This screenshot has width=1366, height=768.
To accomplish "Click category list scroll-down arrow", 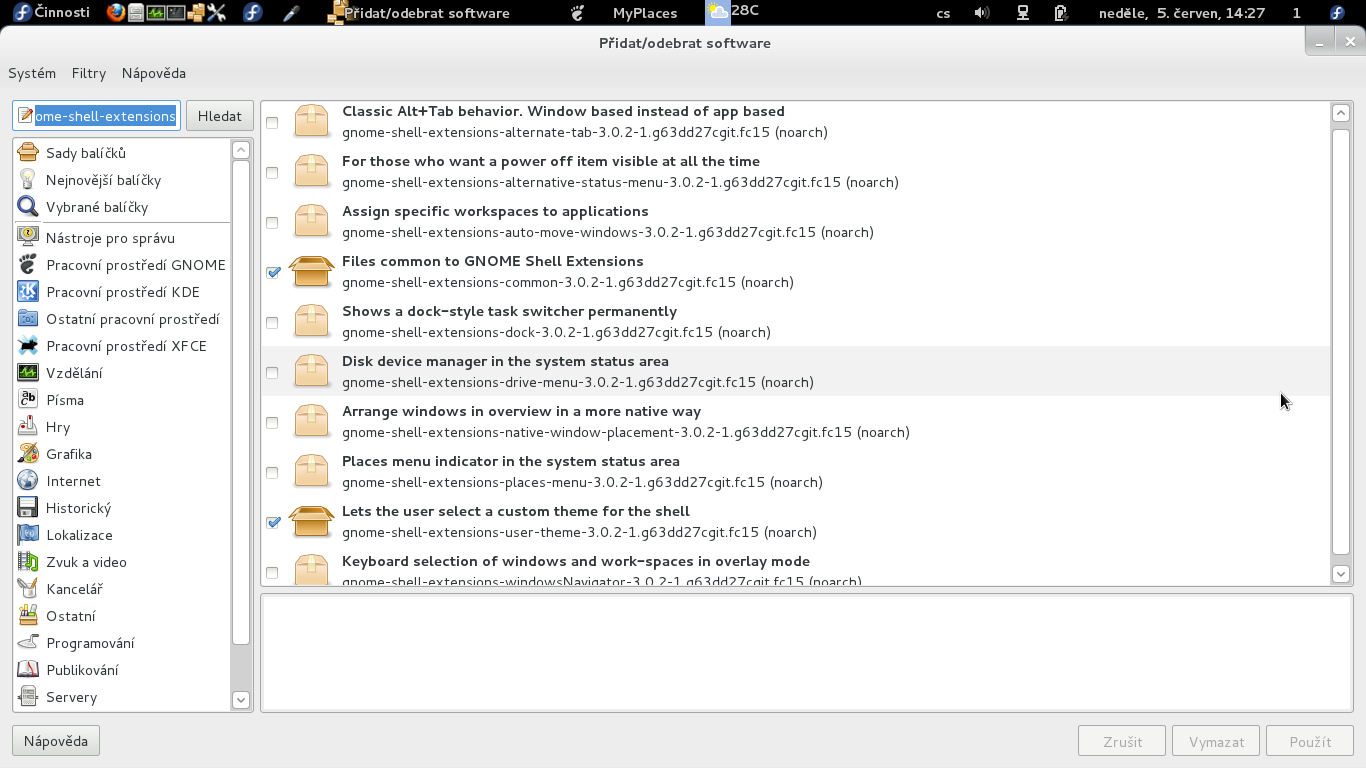I will point(240,700).
